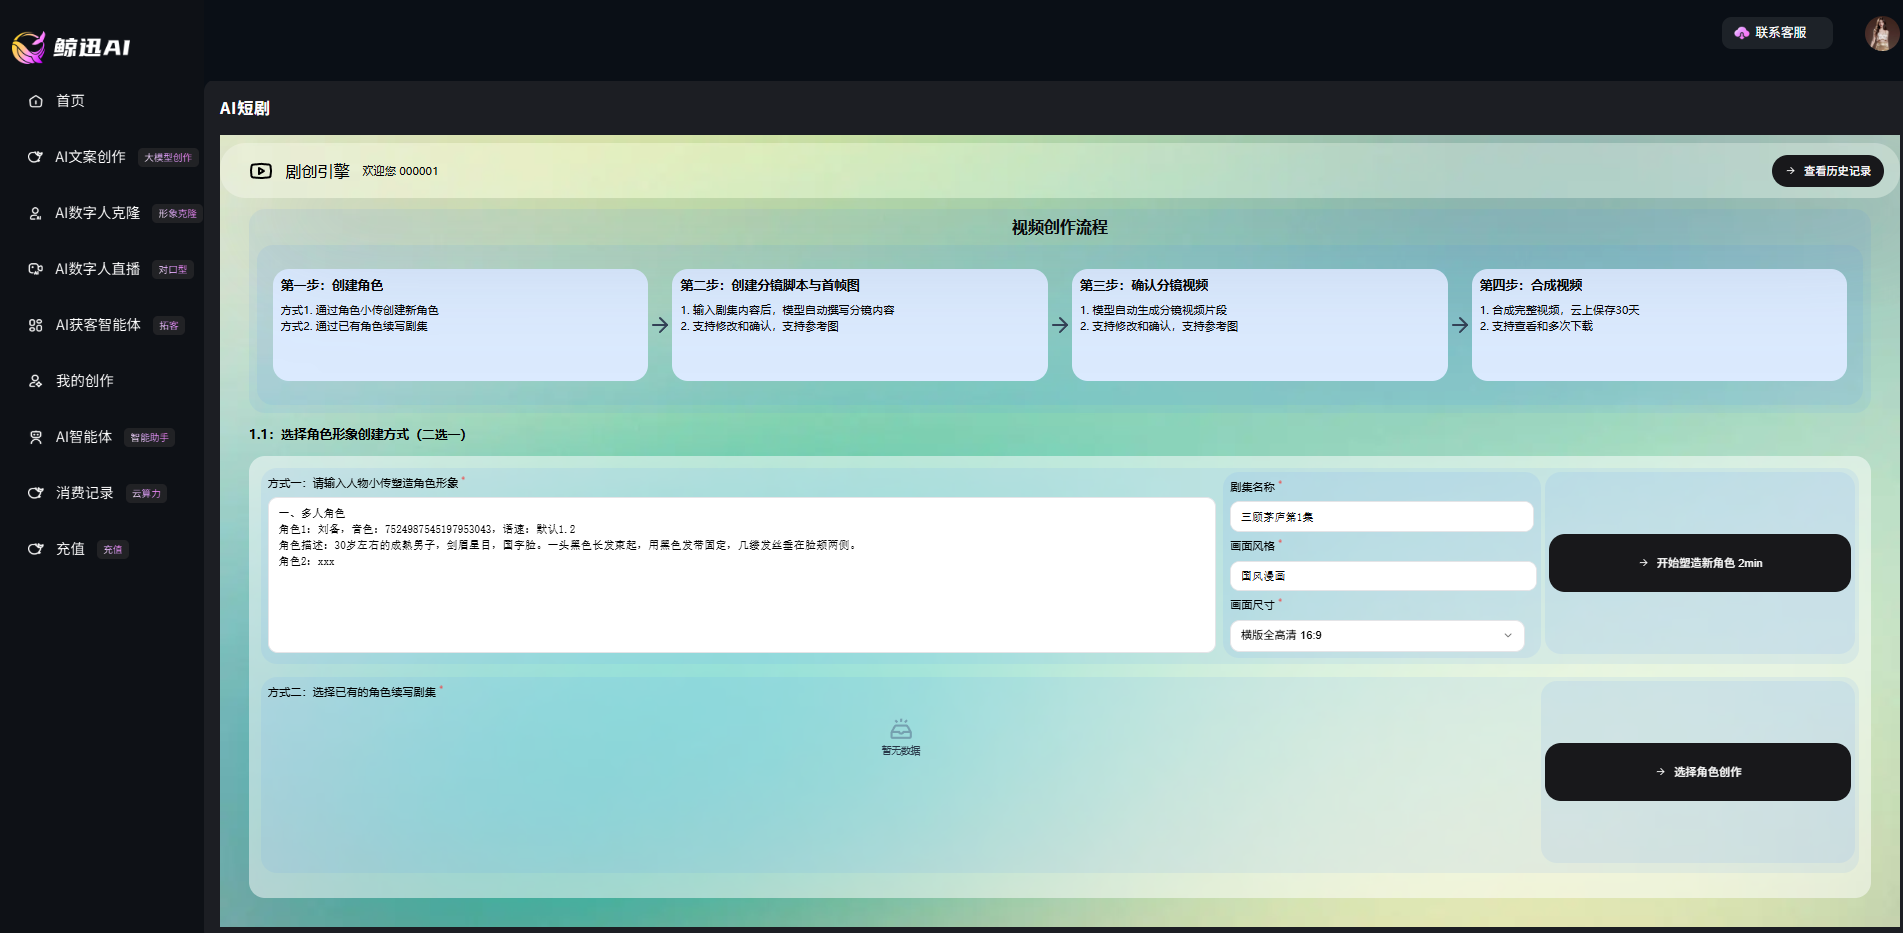Click the 选择角色创作 button
This screenshot has width=1903, height=933.
1697,772
